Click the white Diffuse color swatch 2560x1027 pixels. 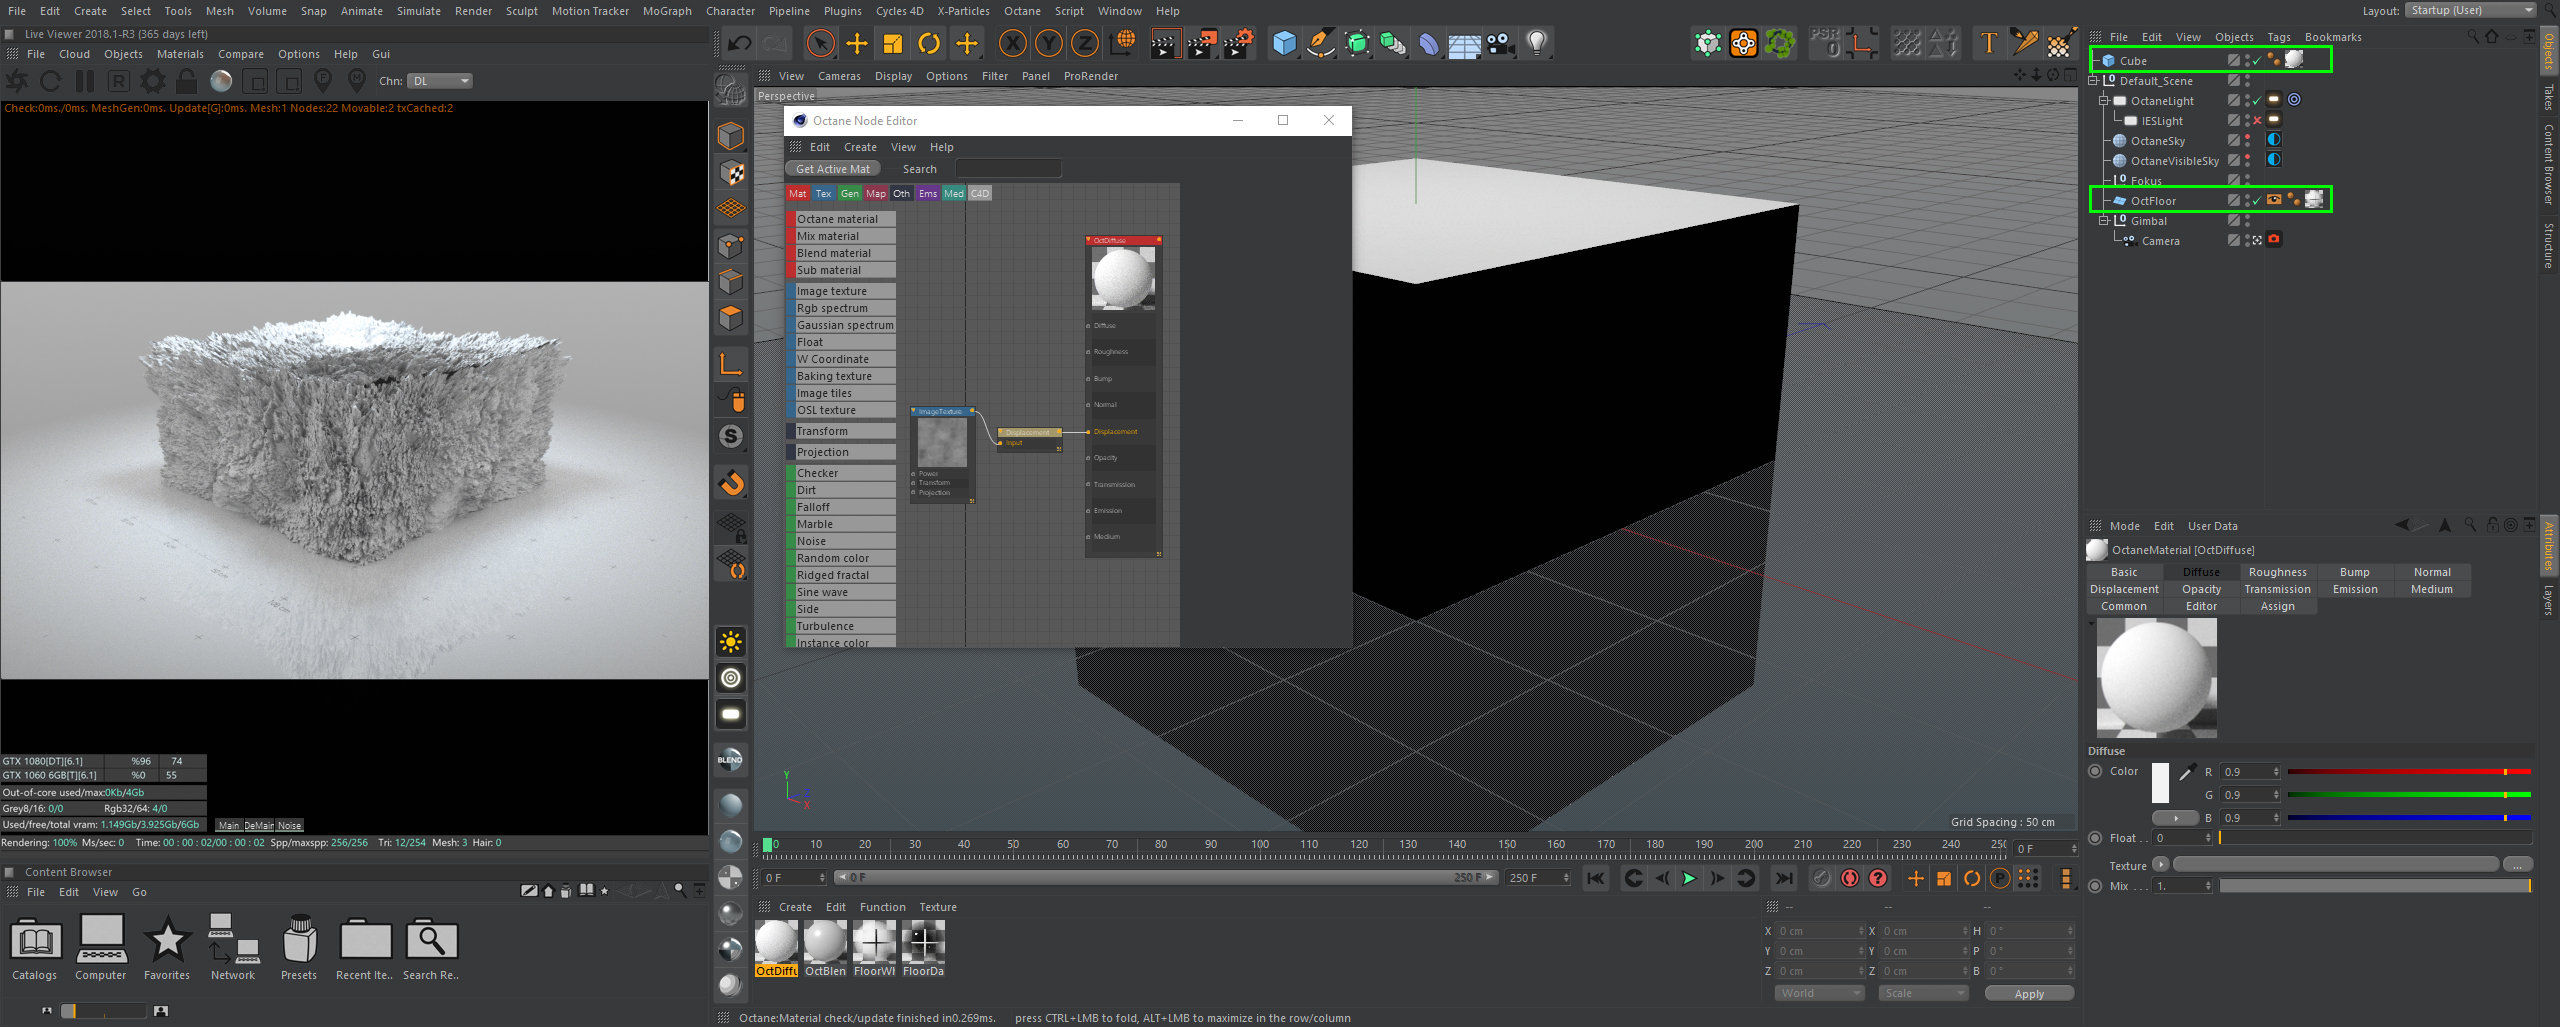[x=2160, y=783]
